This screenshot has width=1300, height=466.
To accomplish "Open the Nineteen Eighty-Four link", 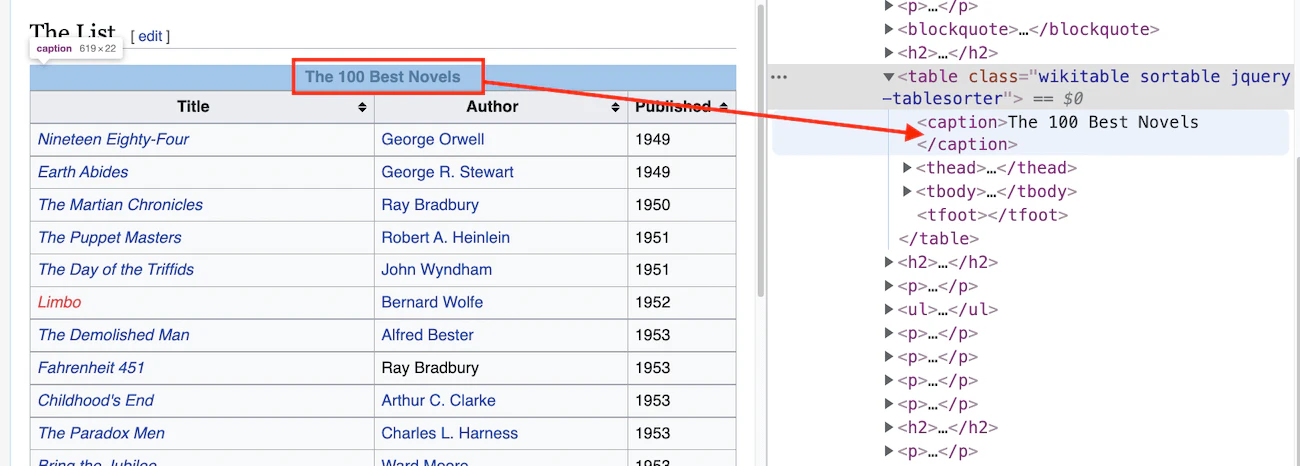I will click(113, 139).
